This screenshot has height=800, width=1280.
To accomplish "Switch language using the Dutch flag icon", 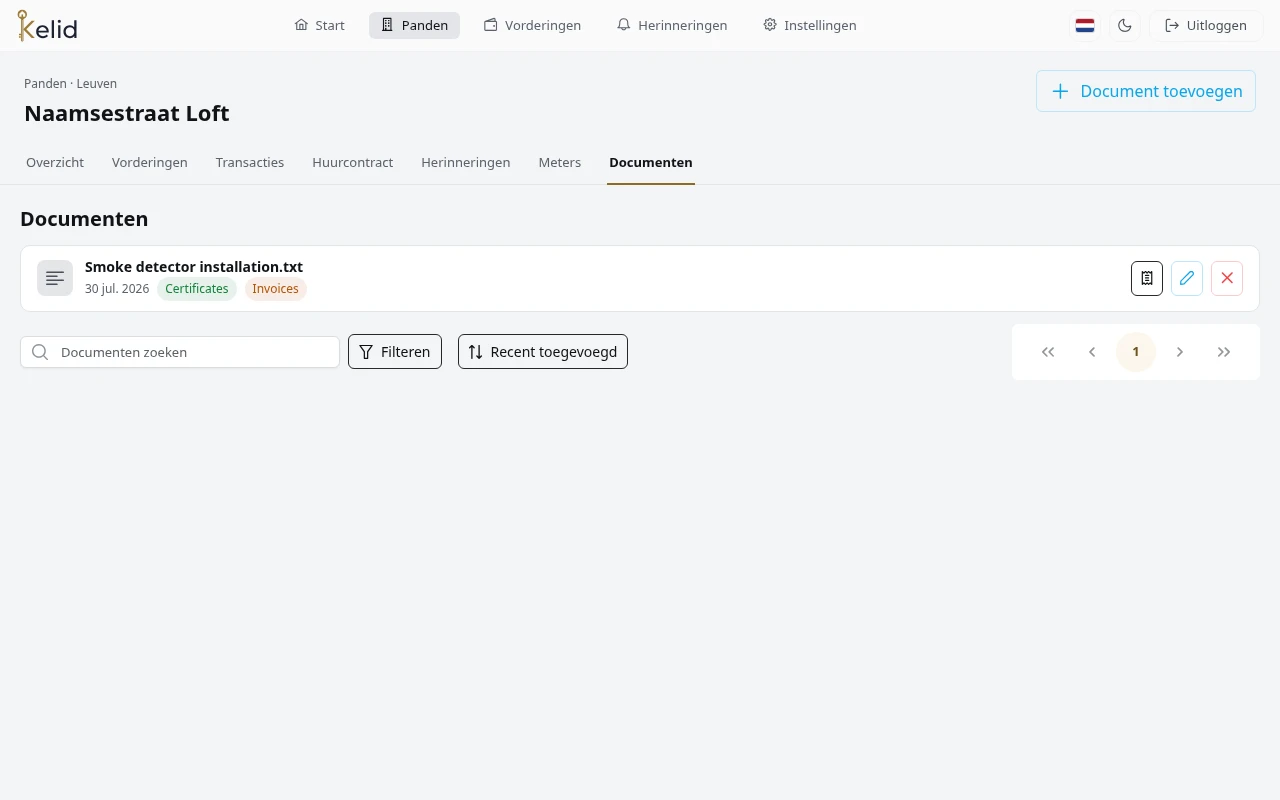I will pyautogui.click(x=1085, y=25).
